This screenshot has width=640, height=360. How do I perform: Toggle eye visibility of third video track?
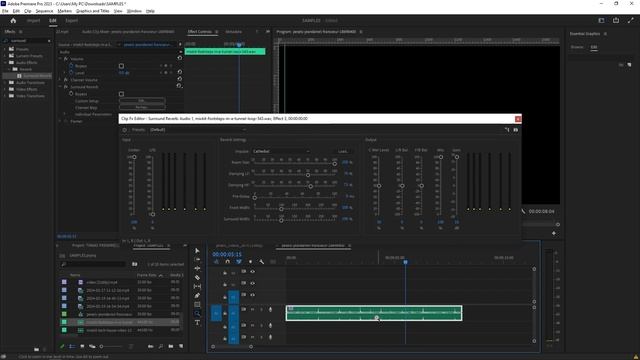(252, 295)
